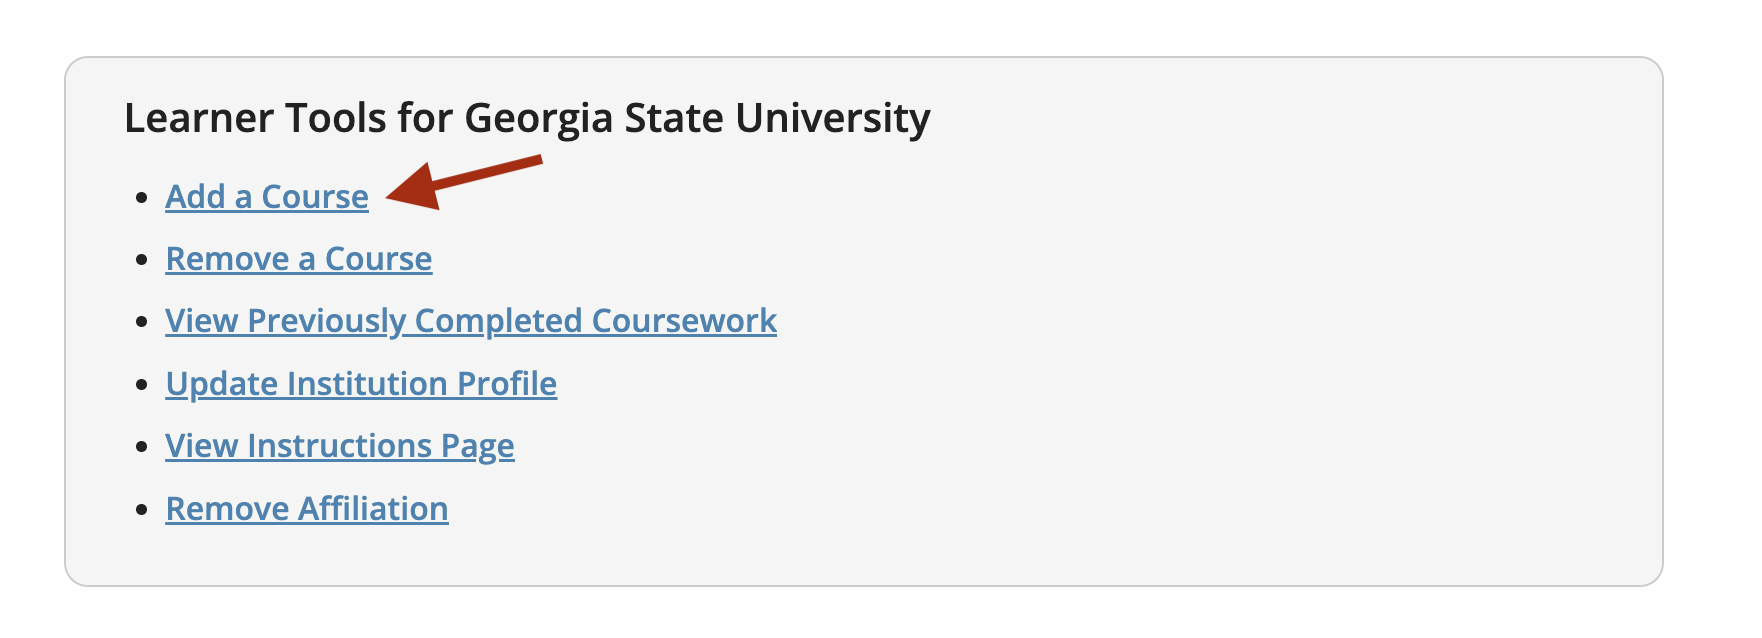Click the word "Instructions" in the fifth link

click(x=340, y=446)
